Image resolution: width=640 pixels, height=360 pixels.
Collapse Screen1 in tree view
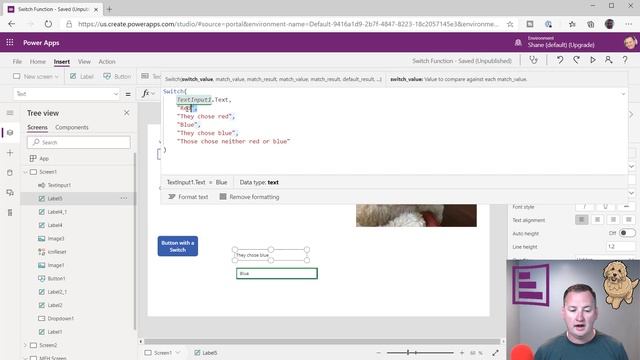point(25,172)
